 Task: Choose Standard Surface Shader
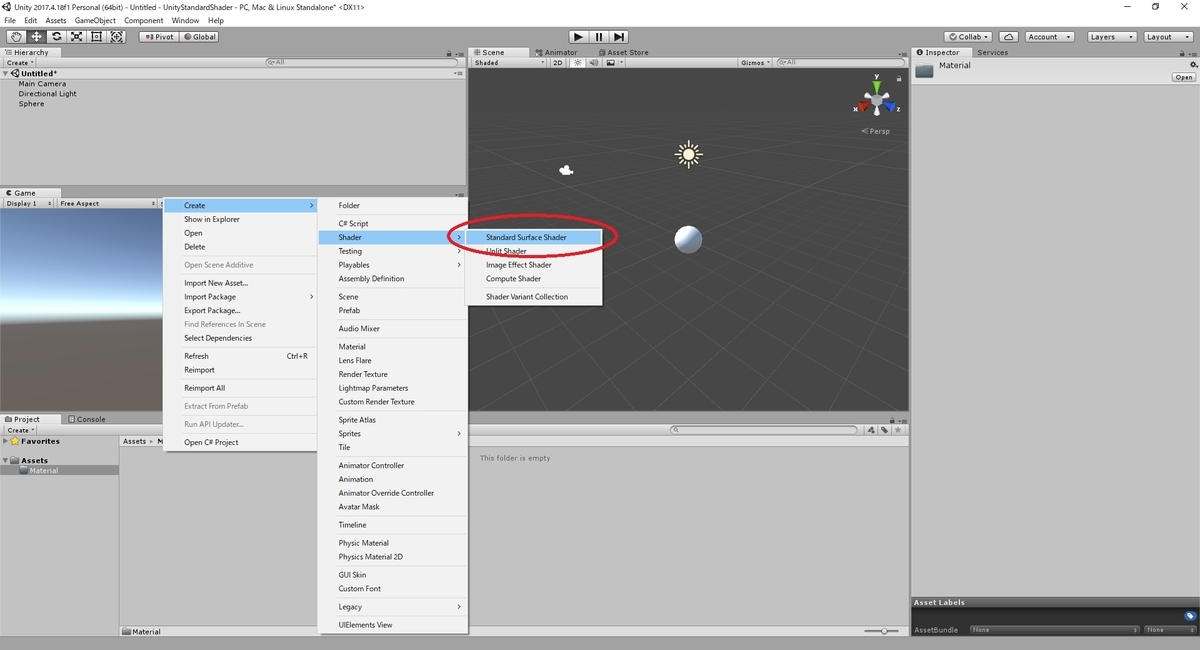(x=534, y=237)
